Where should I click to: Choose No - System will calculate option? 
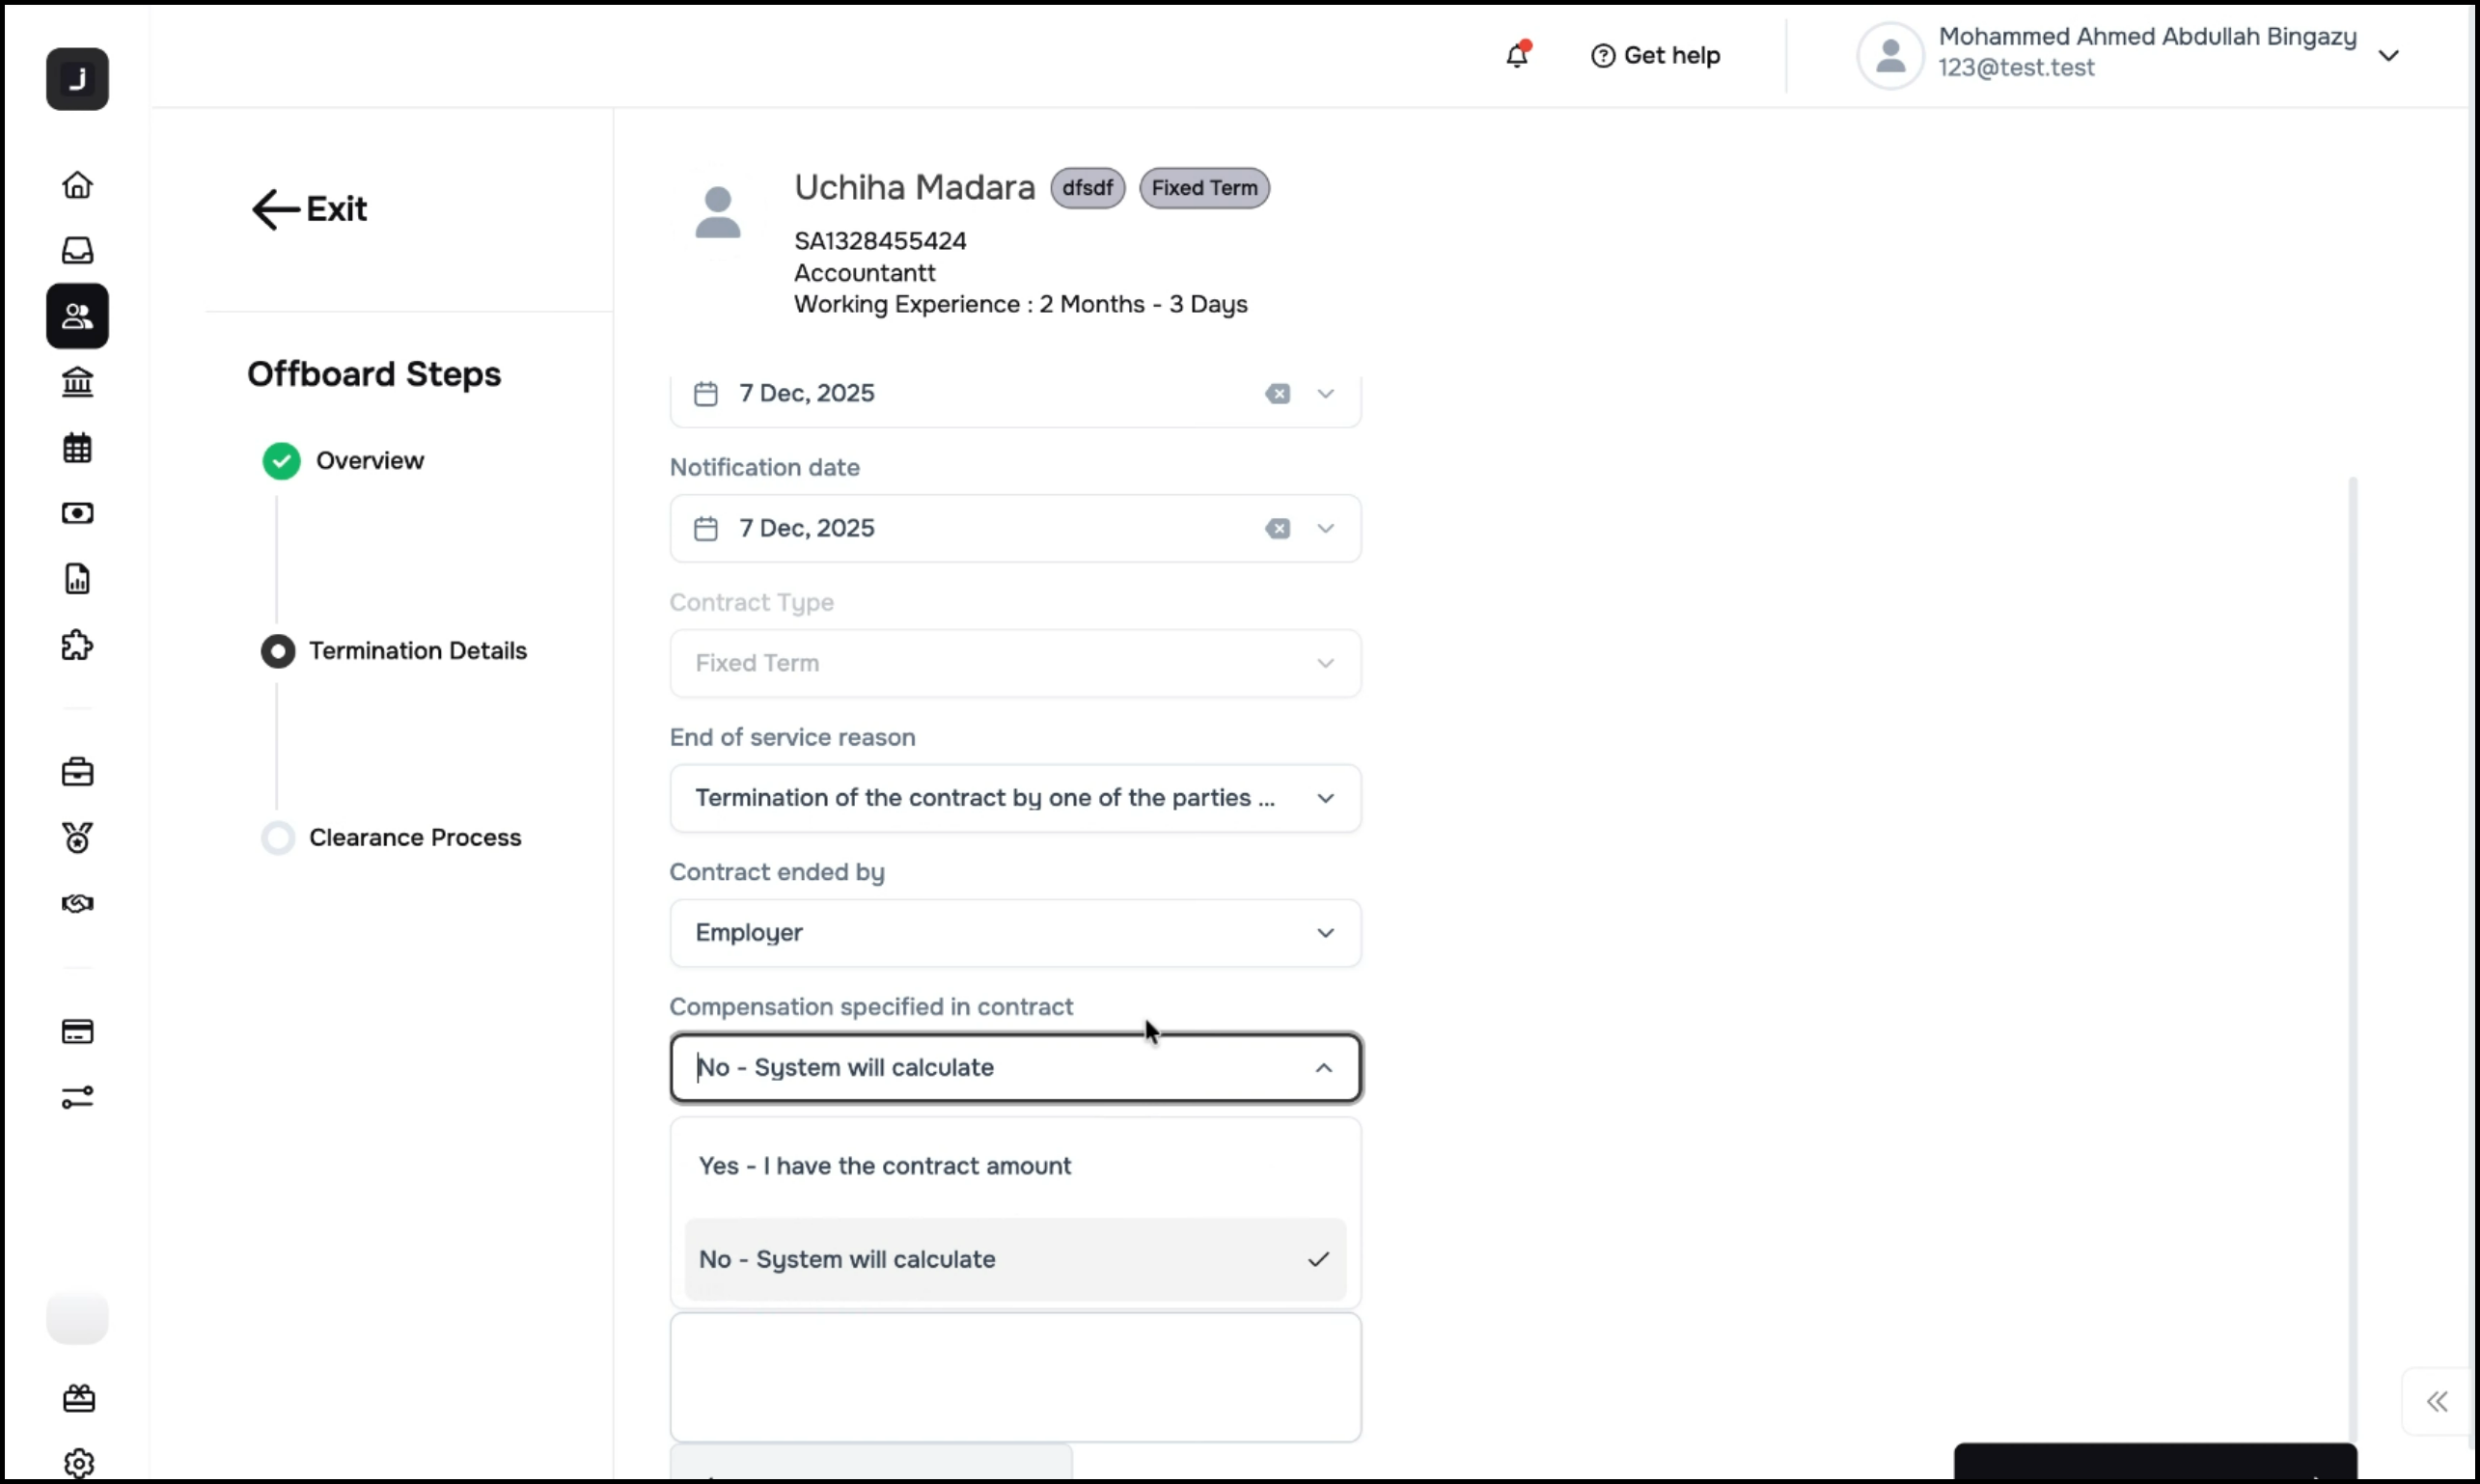click(847, 1259)
